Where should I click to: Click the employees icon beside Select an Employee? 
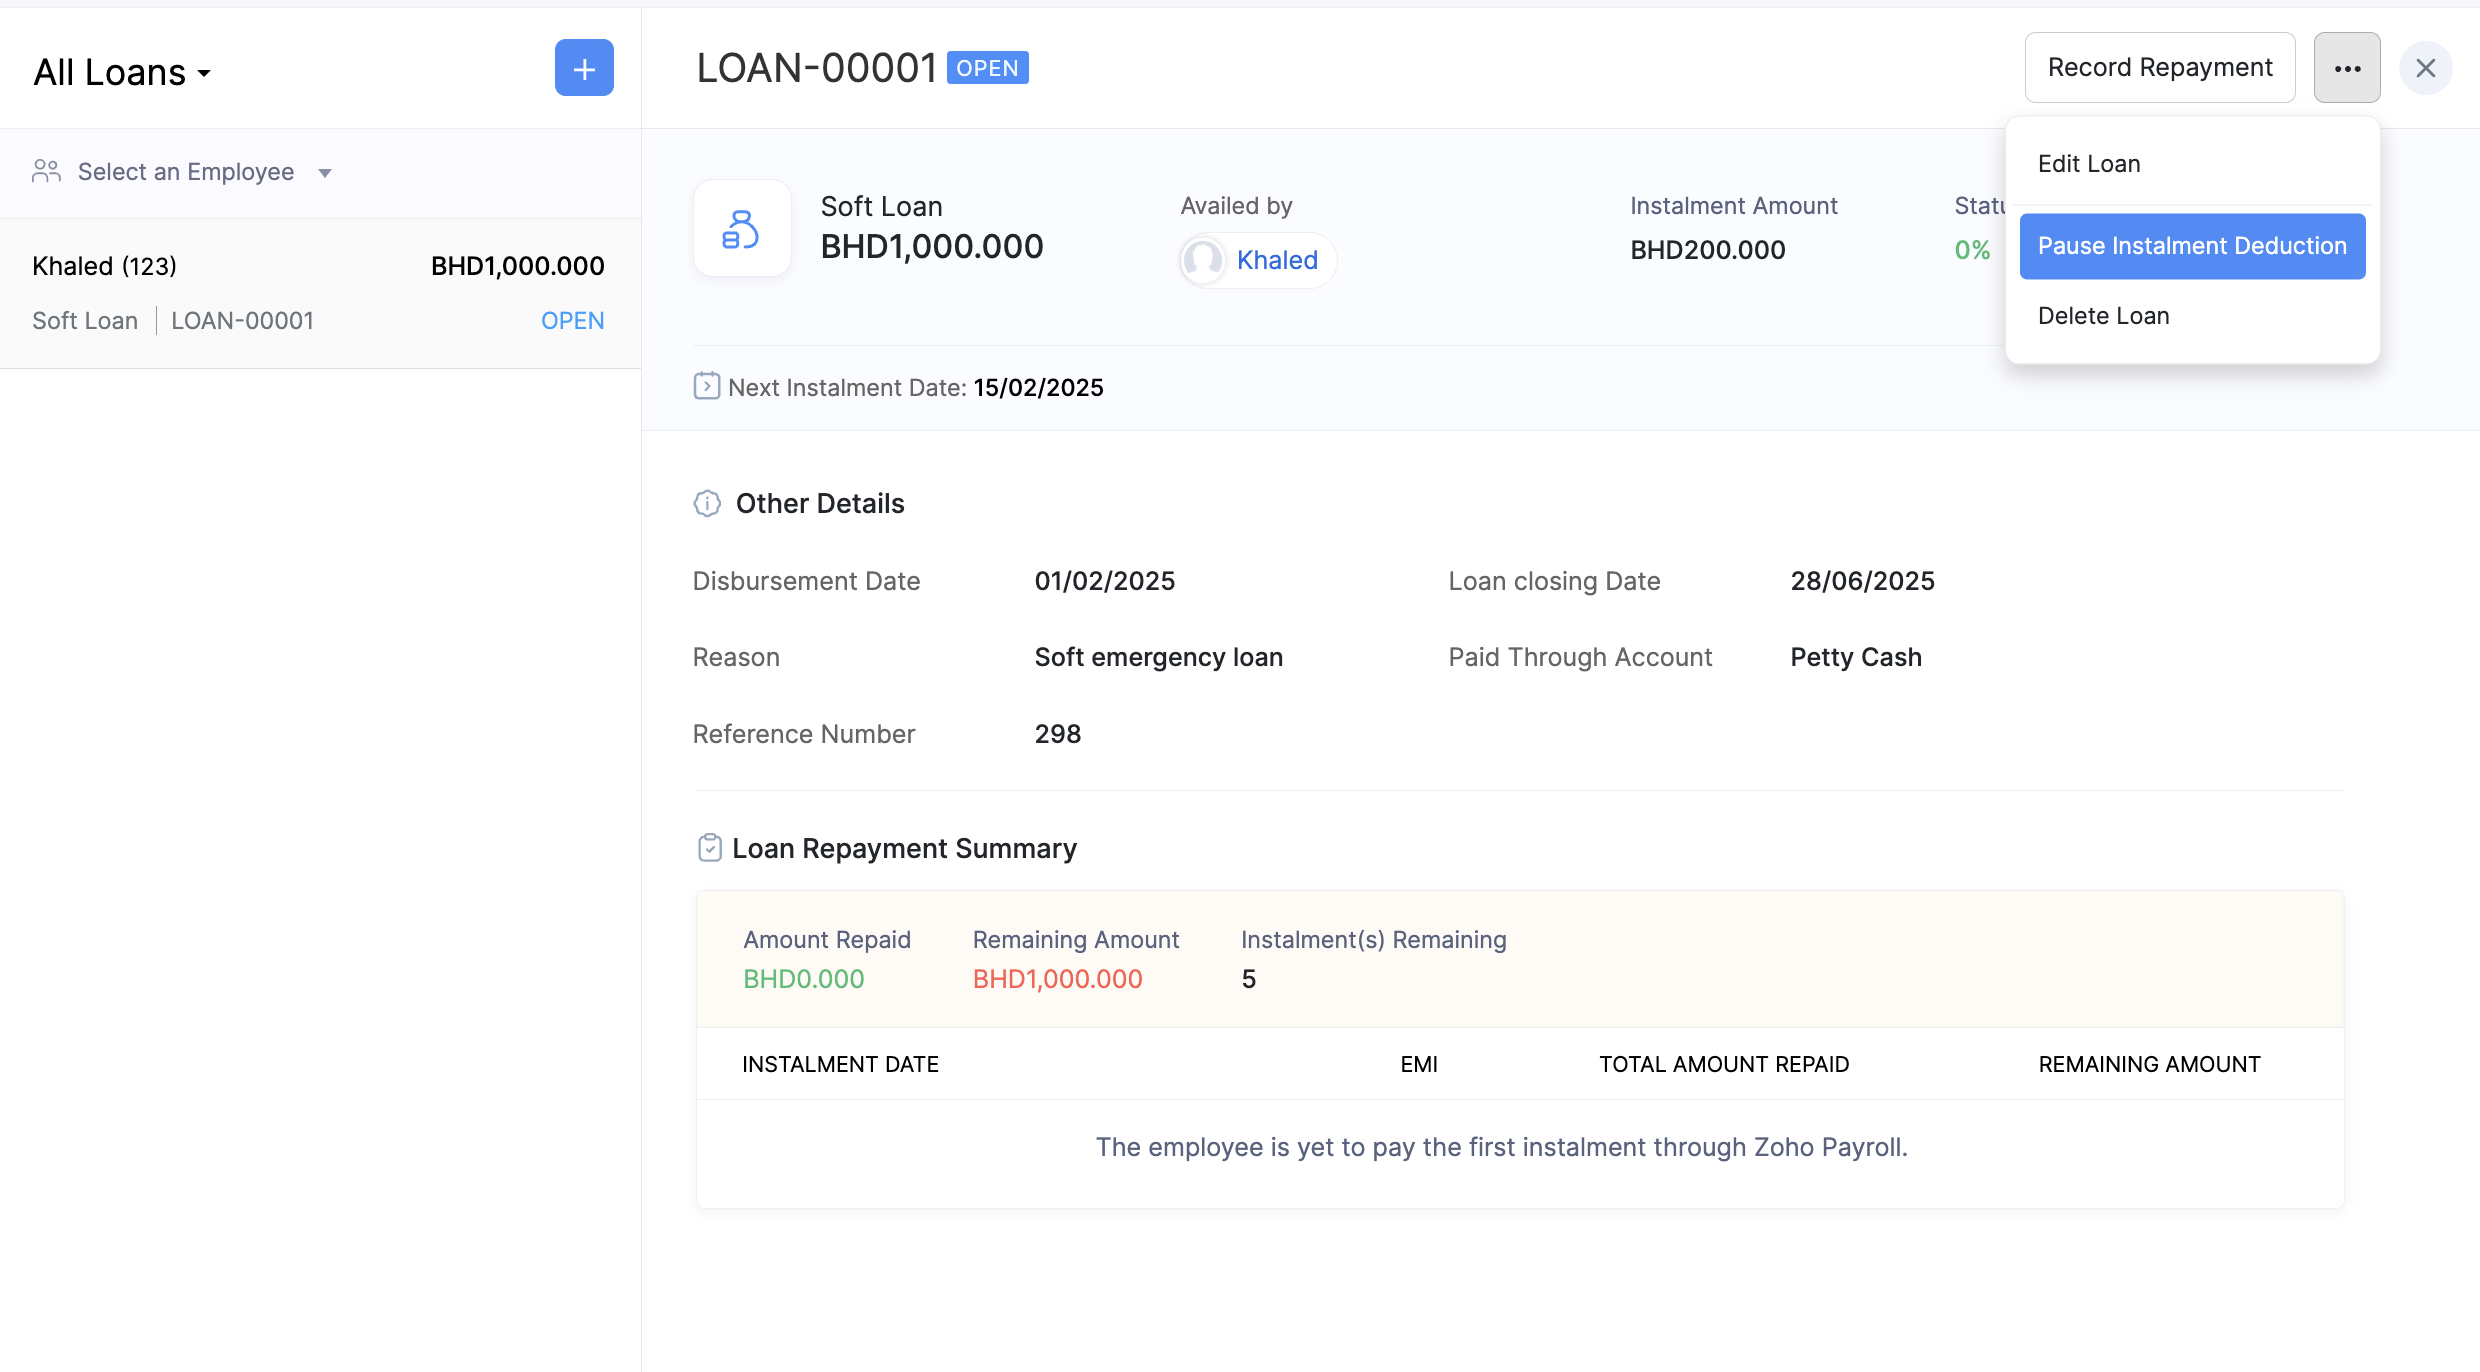45,170
